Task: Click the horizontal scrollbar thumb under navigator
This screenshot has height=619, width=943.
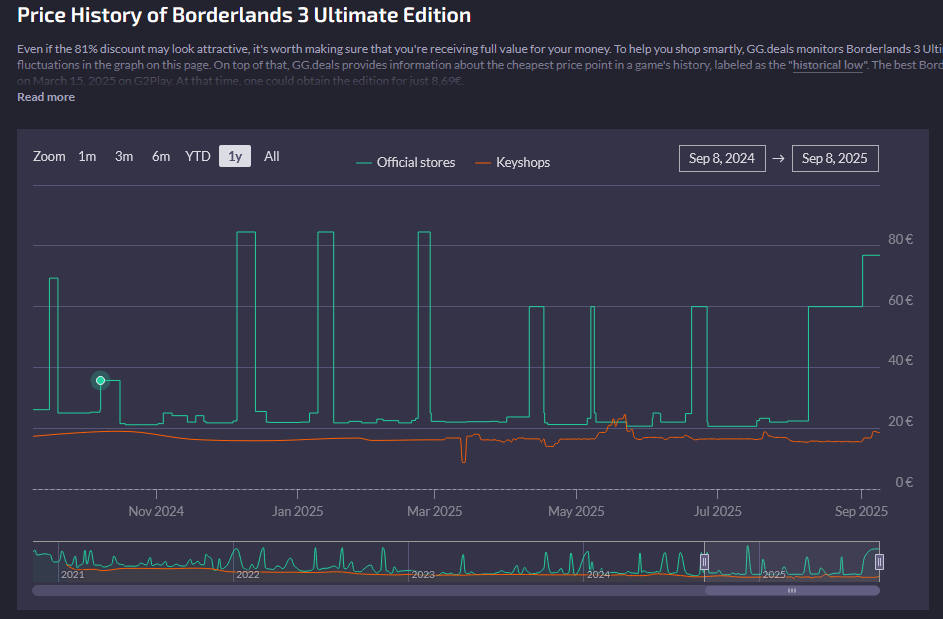Action: coord(792,591)
